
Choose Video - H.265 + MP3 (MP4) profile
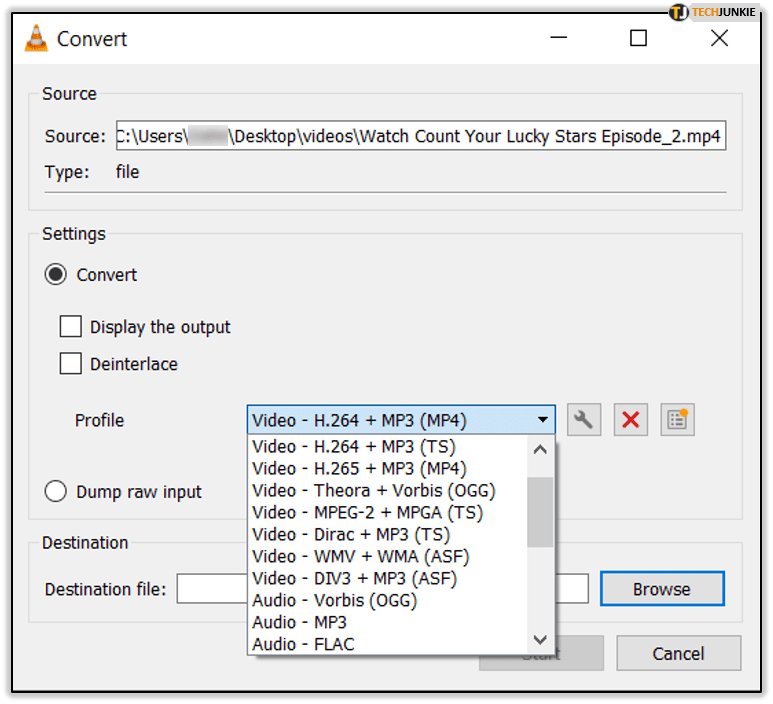[360, 468]
